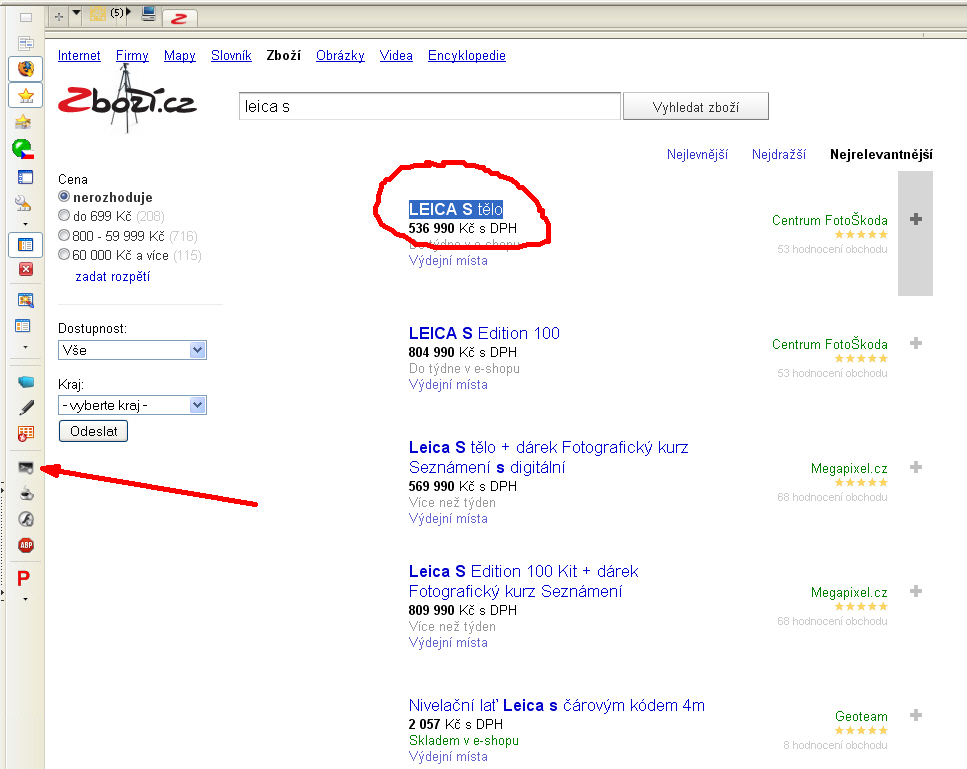Sort results by Nejlevnější
Viewport: 967px width, 769px height.
[697, 154]
